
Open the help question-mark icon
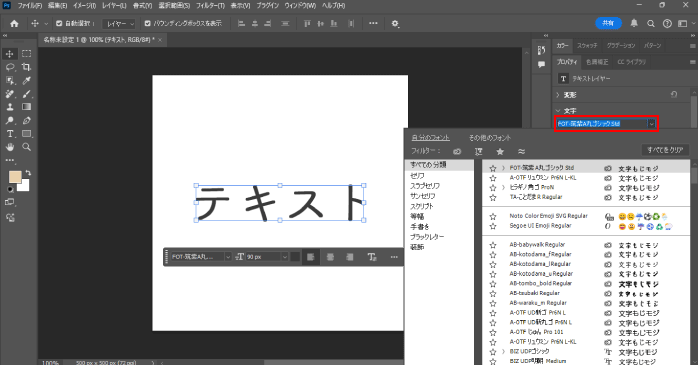coord(667,24)
